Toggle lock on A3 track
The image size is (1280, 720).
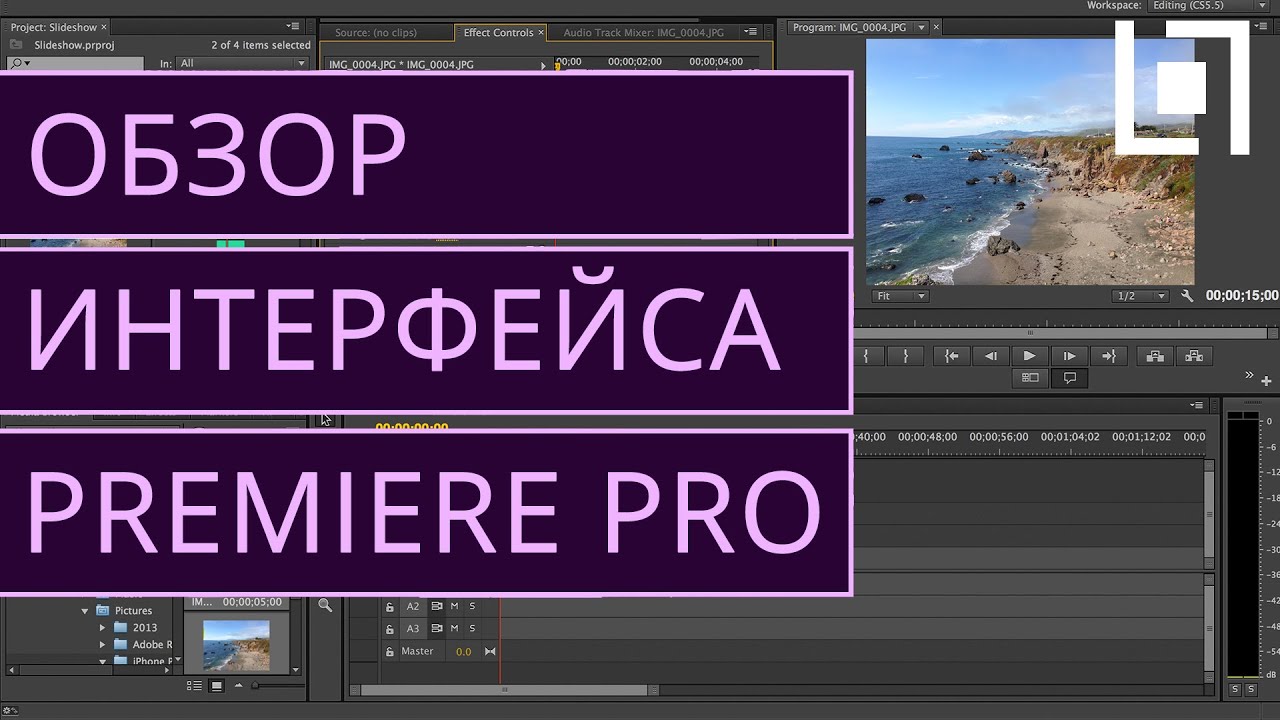(390, 629)
